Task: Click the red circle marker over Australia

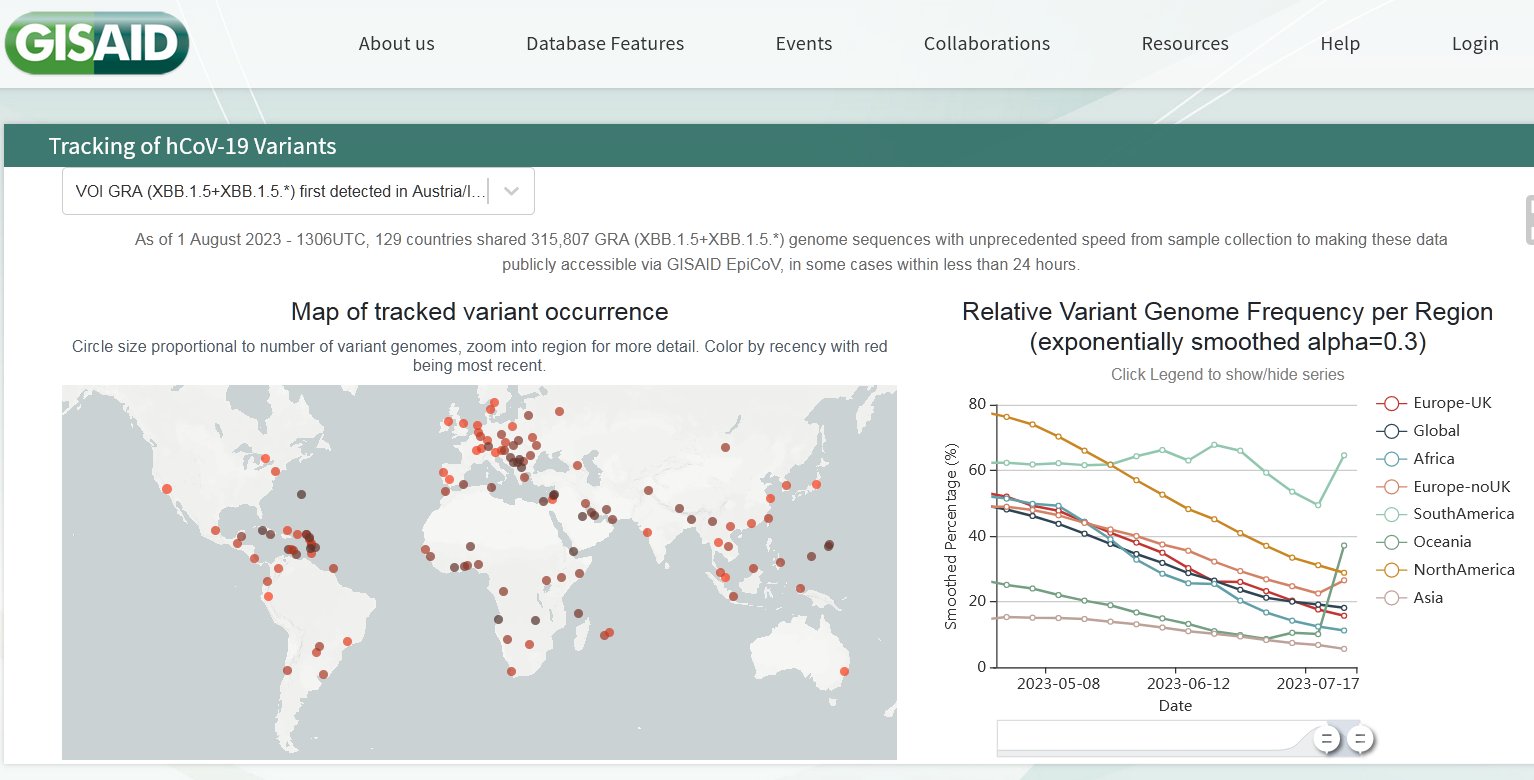Action: pyautogui.click(x=845, y=672)
